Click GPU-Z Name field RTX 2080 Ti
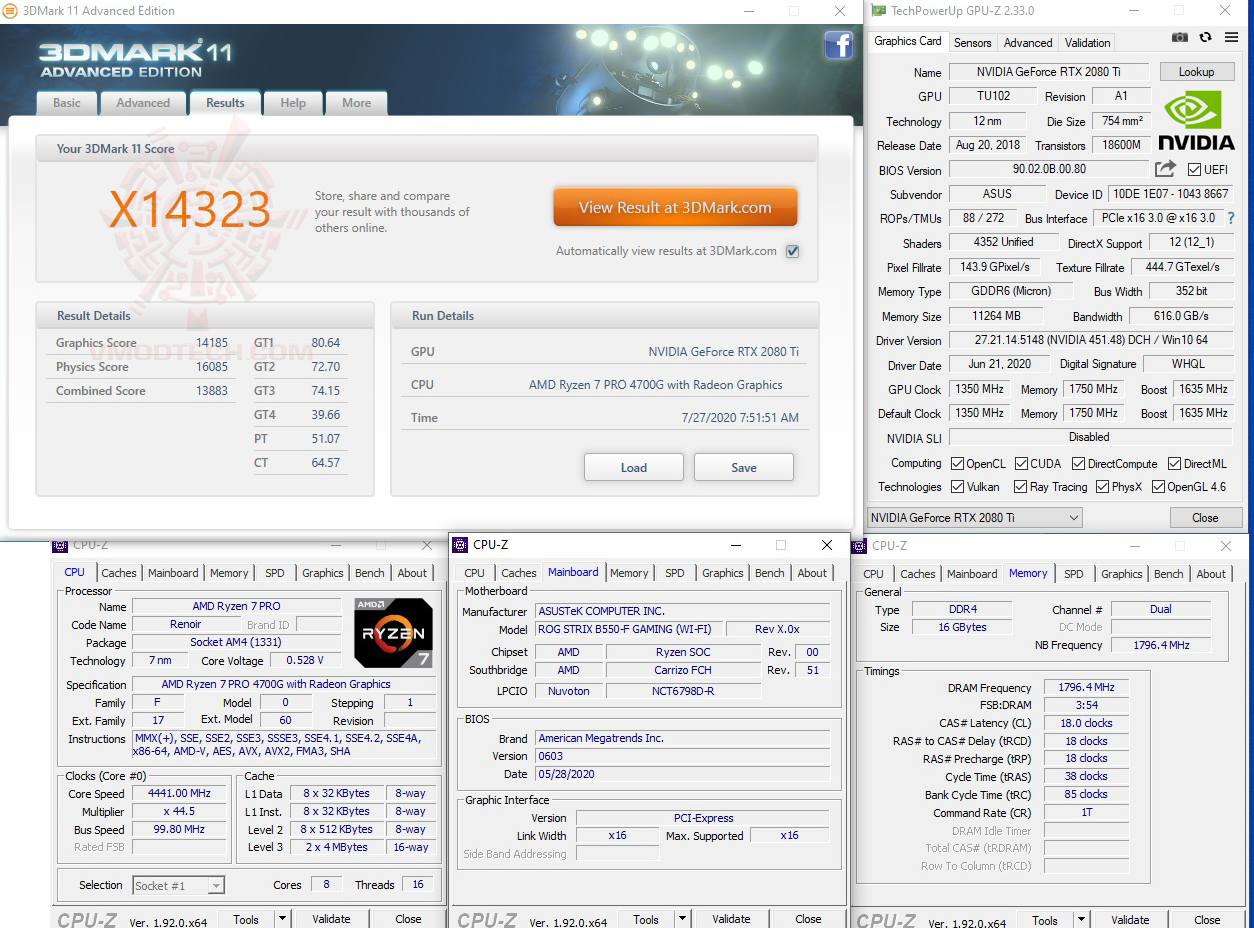This screenshot has width=1254, height=928. click(1049, 72)
